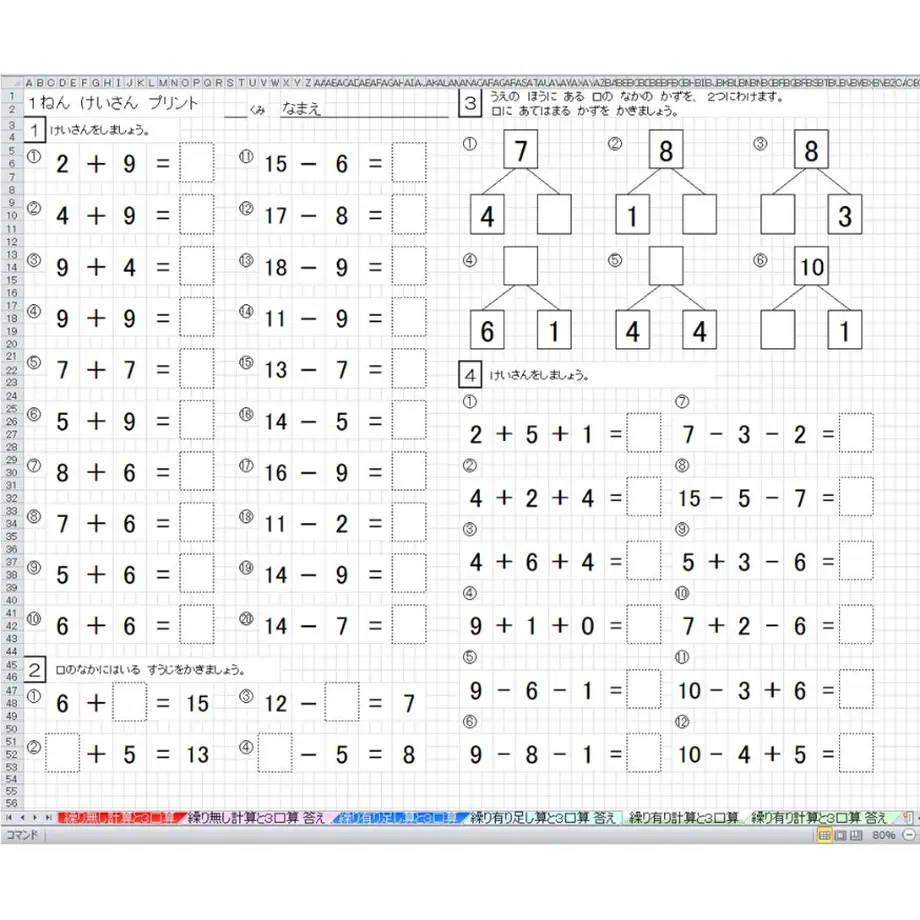Screen dimensions: 920x920
Task: Switch to Normal view in status bar
Action: pos(824,835)
